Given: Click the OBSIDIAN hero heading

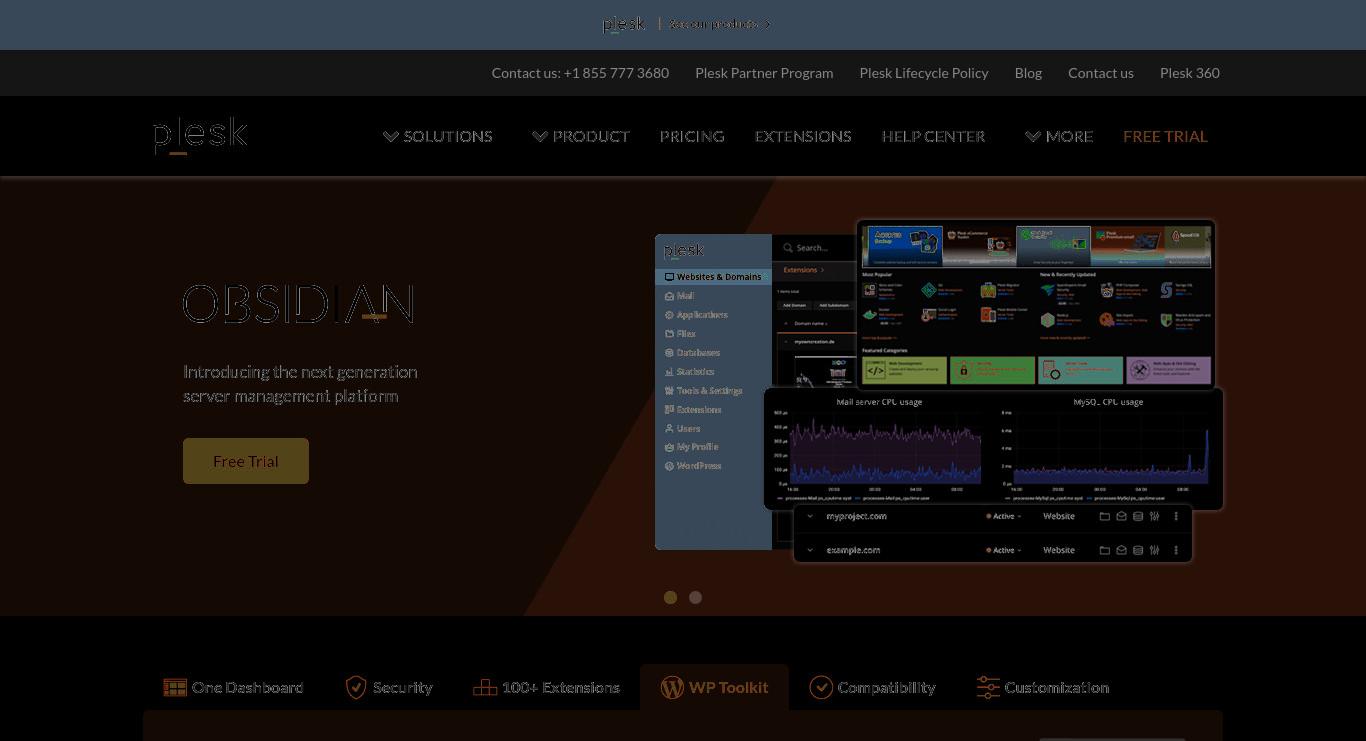Looking at the screenshot, I should pyautogui.click(x=298, y=304).
